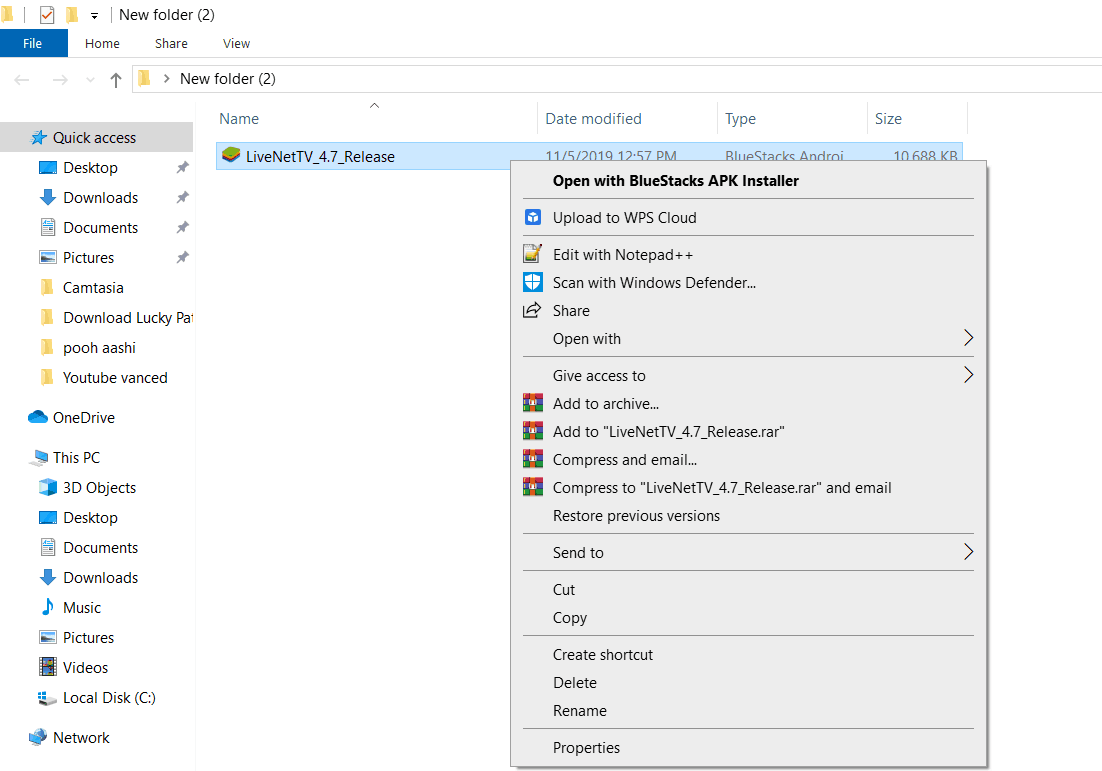
Task: Click the This PC computer icon
Action: click(x=39, y=458)
